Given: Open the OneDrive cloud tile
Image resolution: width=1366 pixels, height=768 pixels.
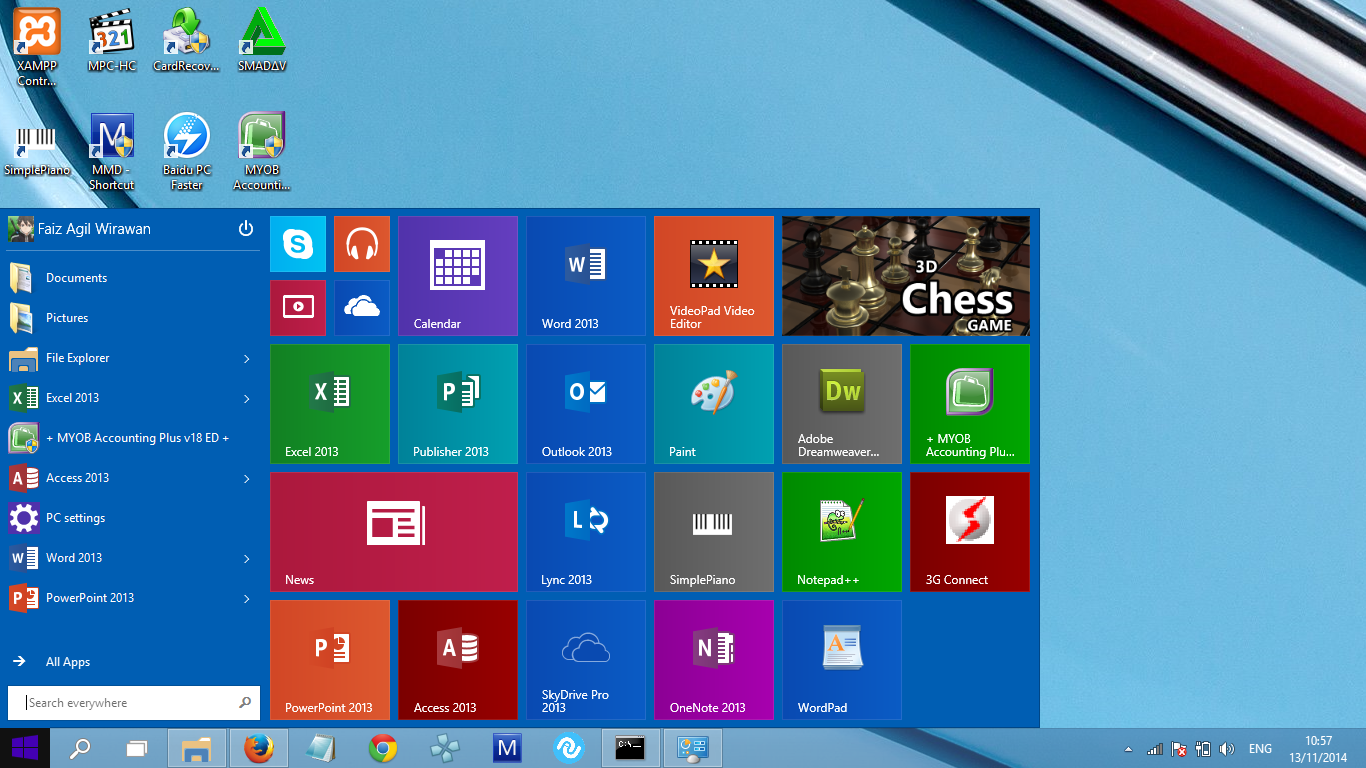Looking at the screenshot, I should [x=362, y=308].
